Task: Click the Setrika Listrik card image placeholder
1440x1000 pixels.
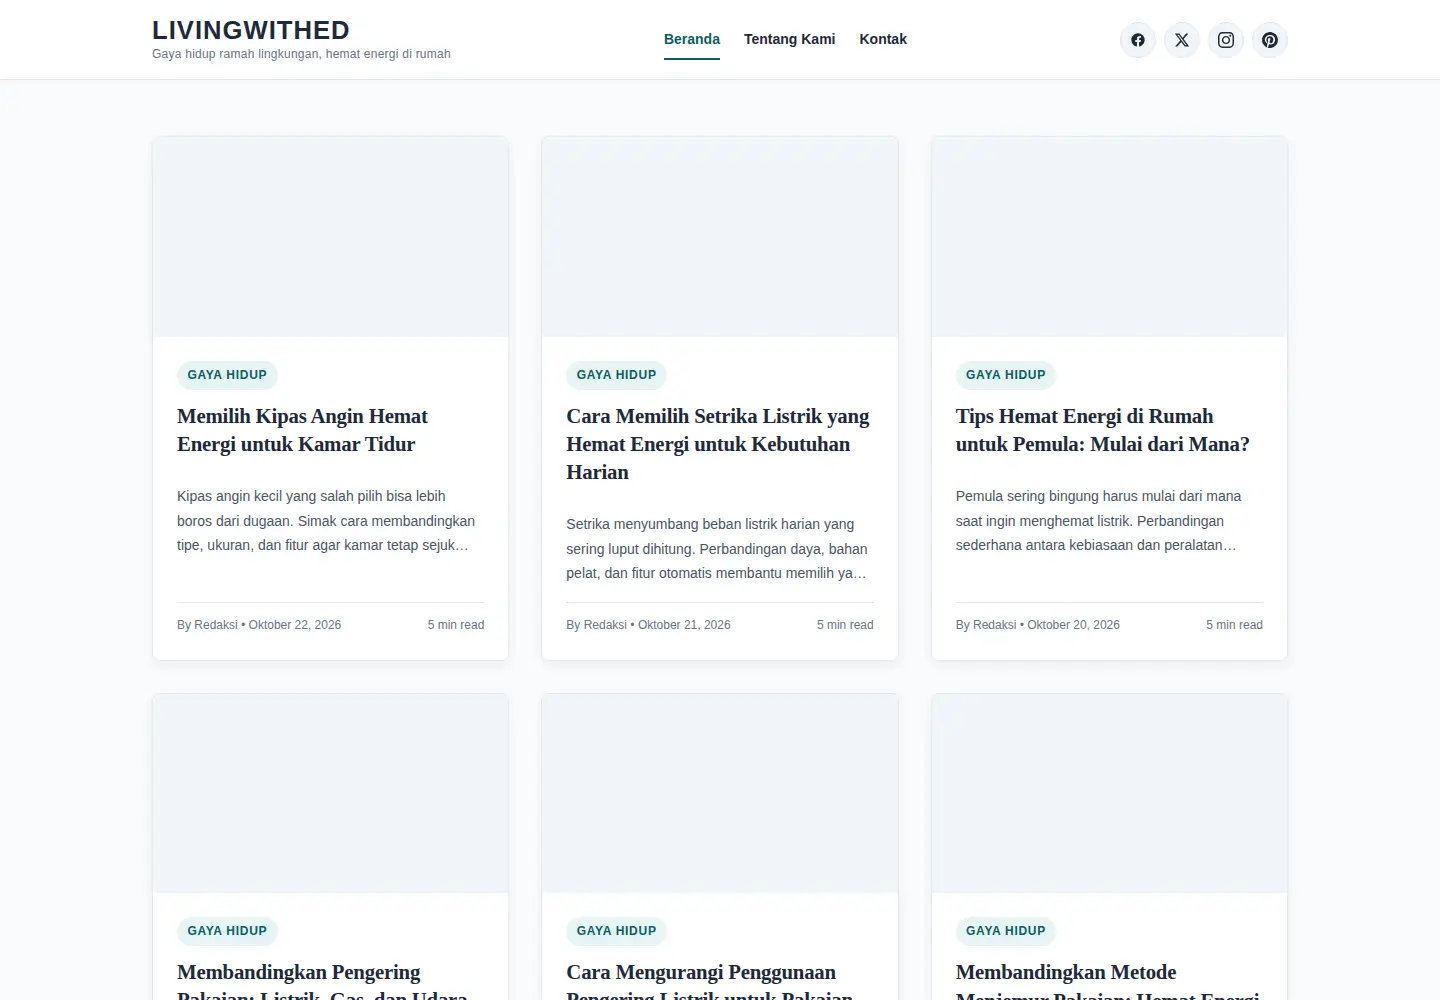Action: click(x=720, y=237)
